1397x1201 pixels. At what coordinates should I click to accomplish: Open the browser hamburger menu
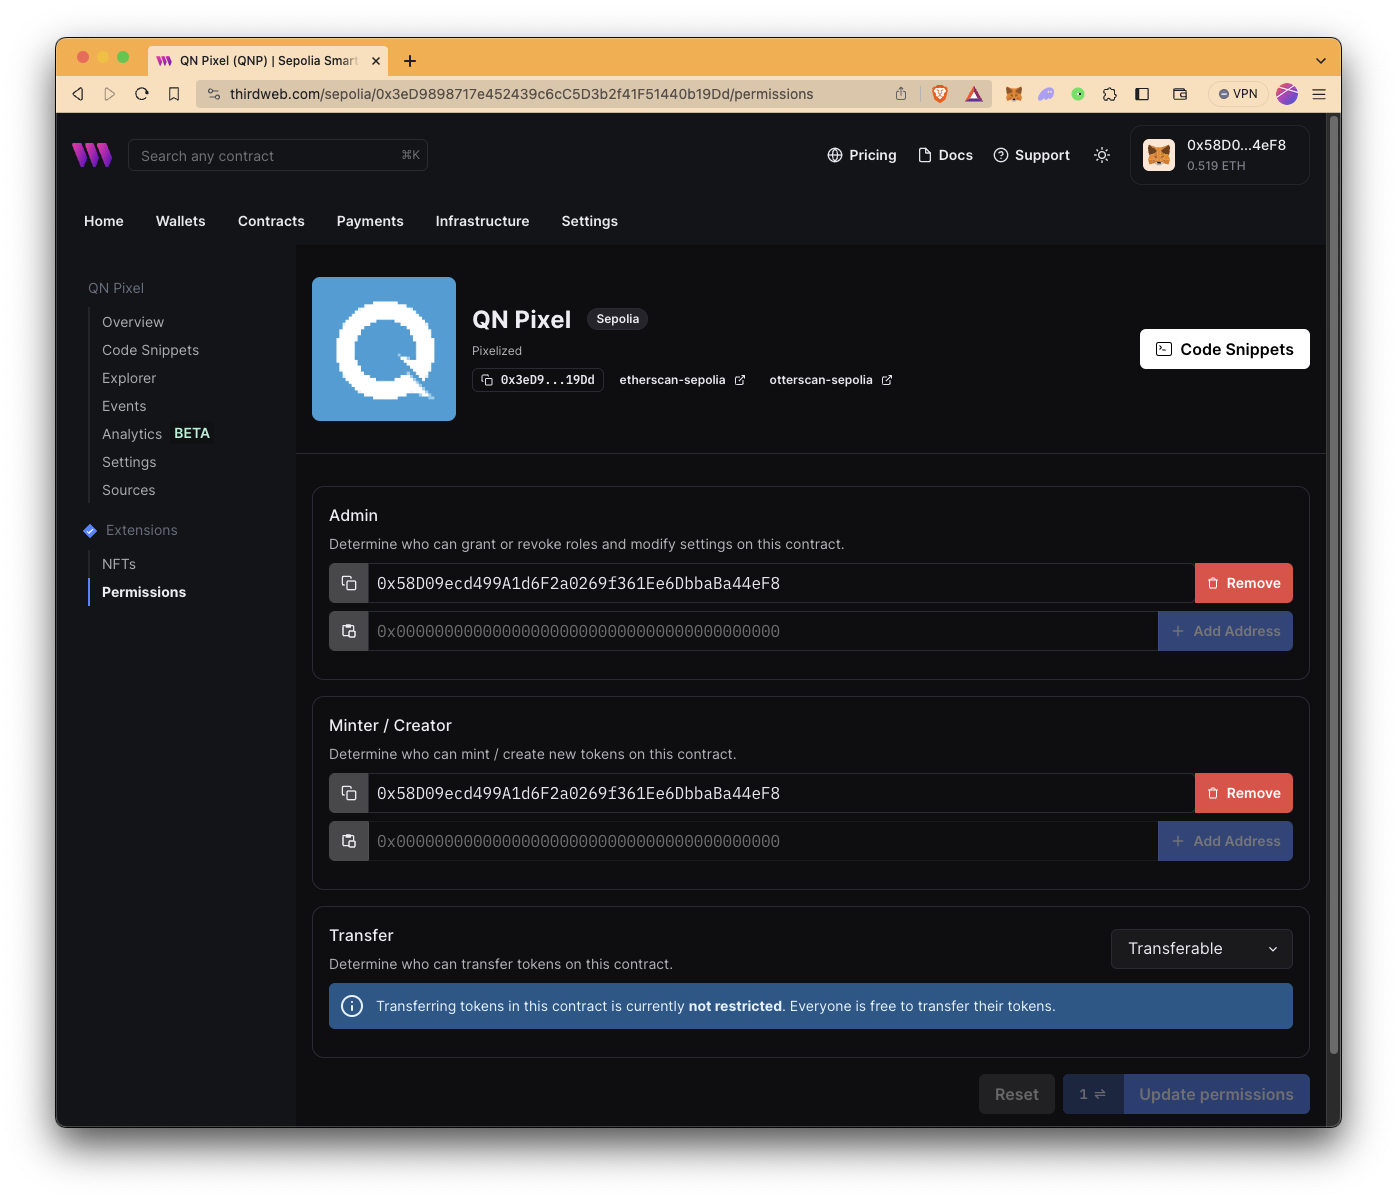(x=1319, y=94)
